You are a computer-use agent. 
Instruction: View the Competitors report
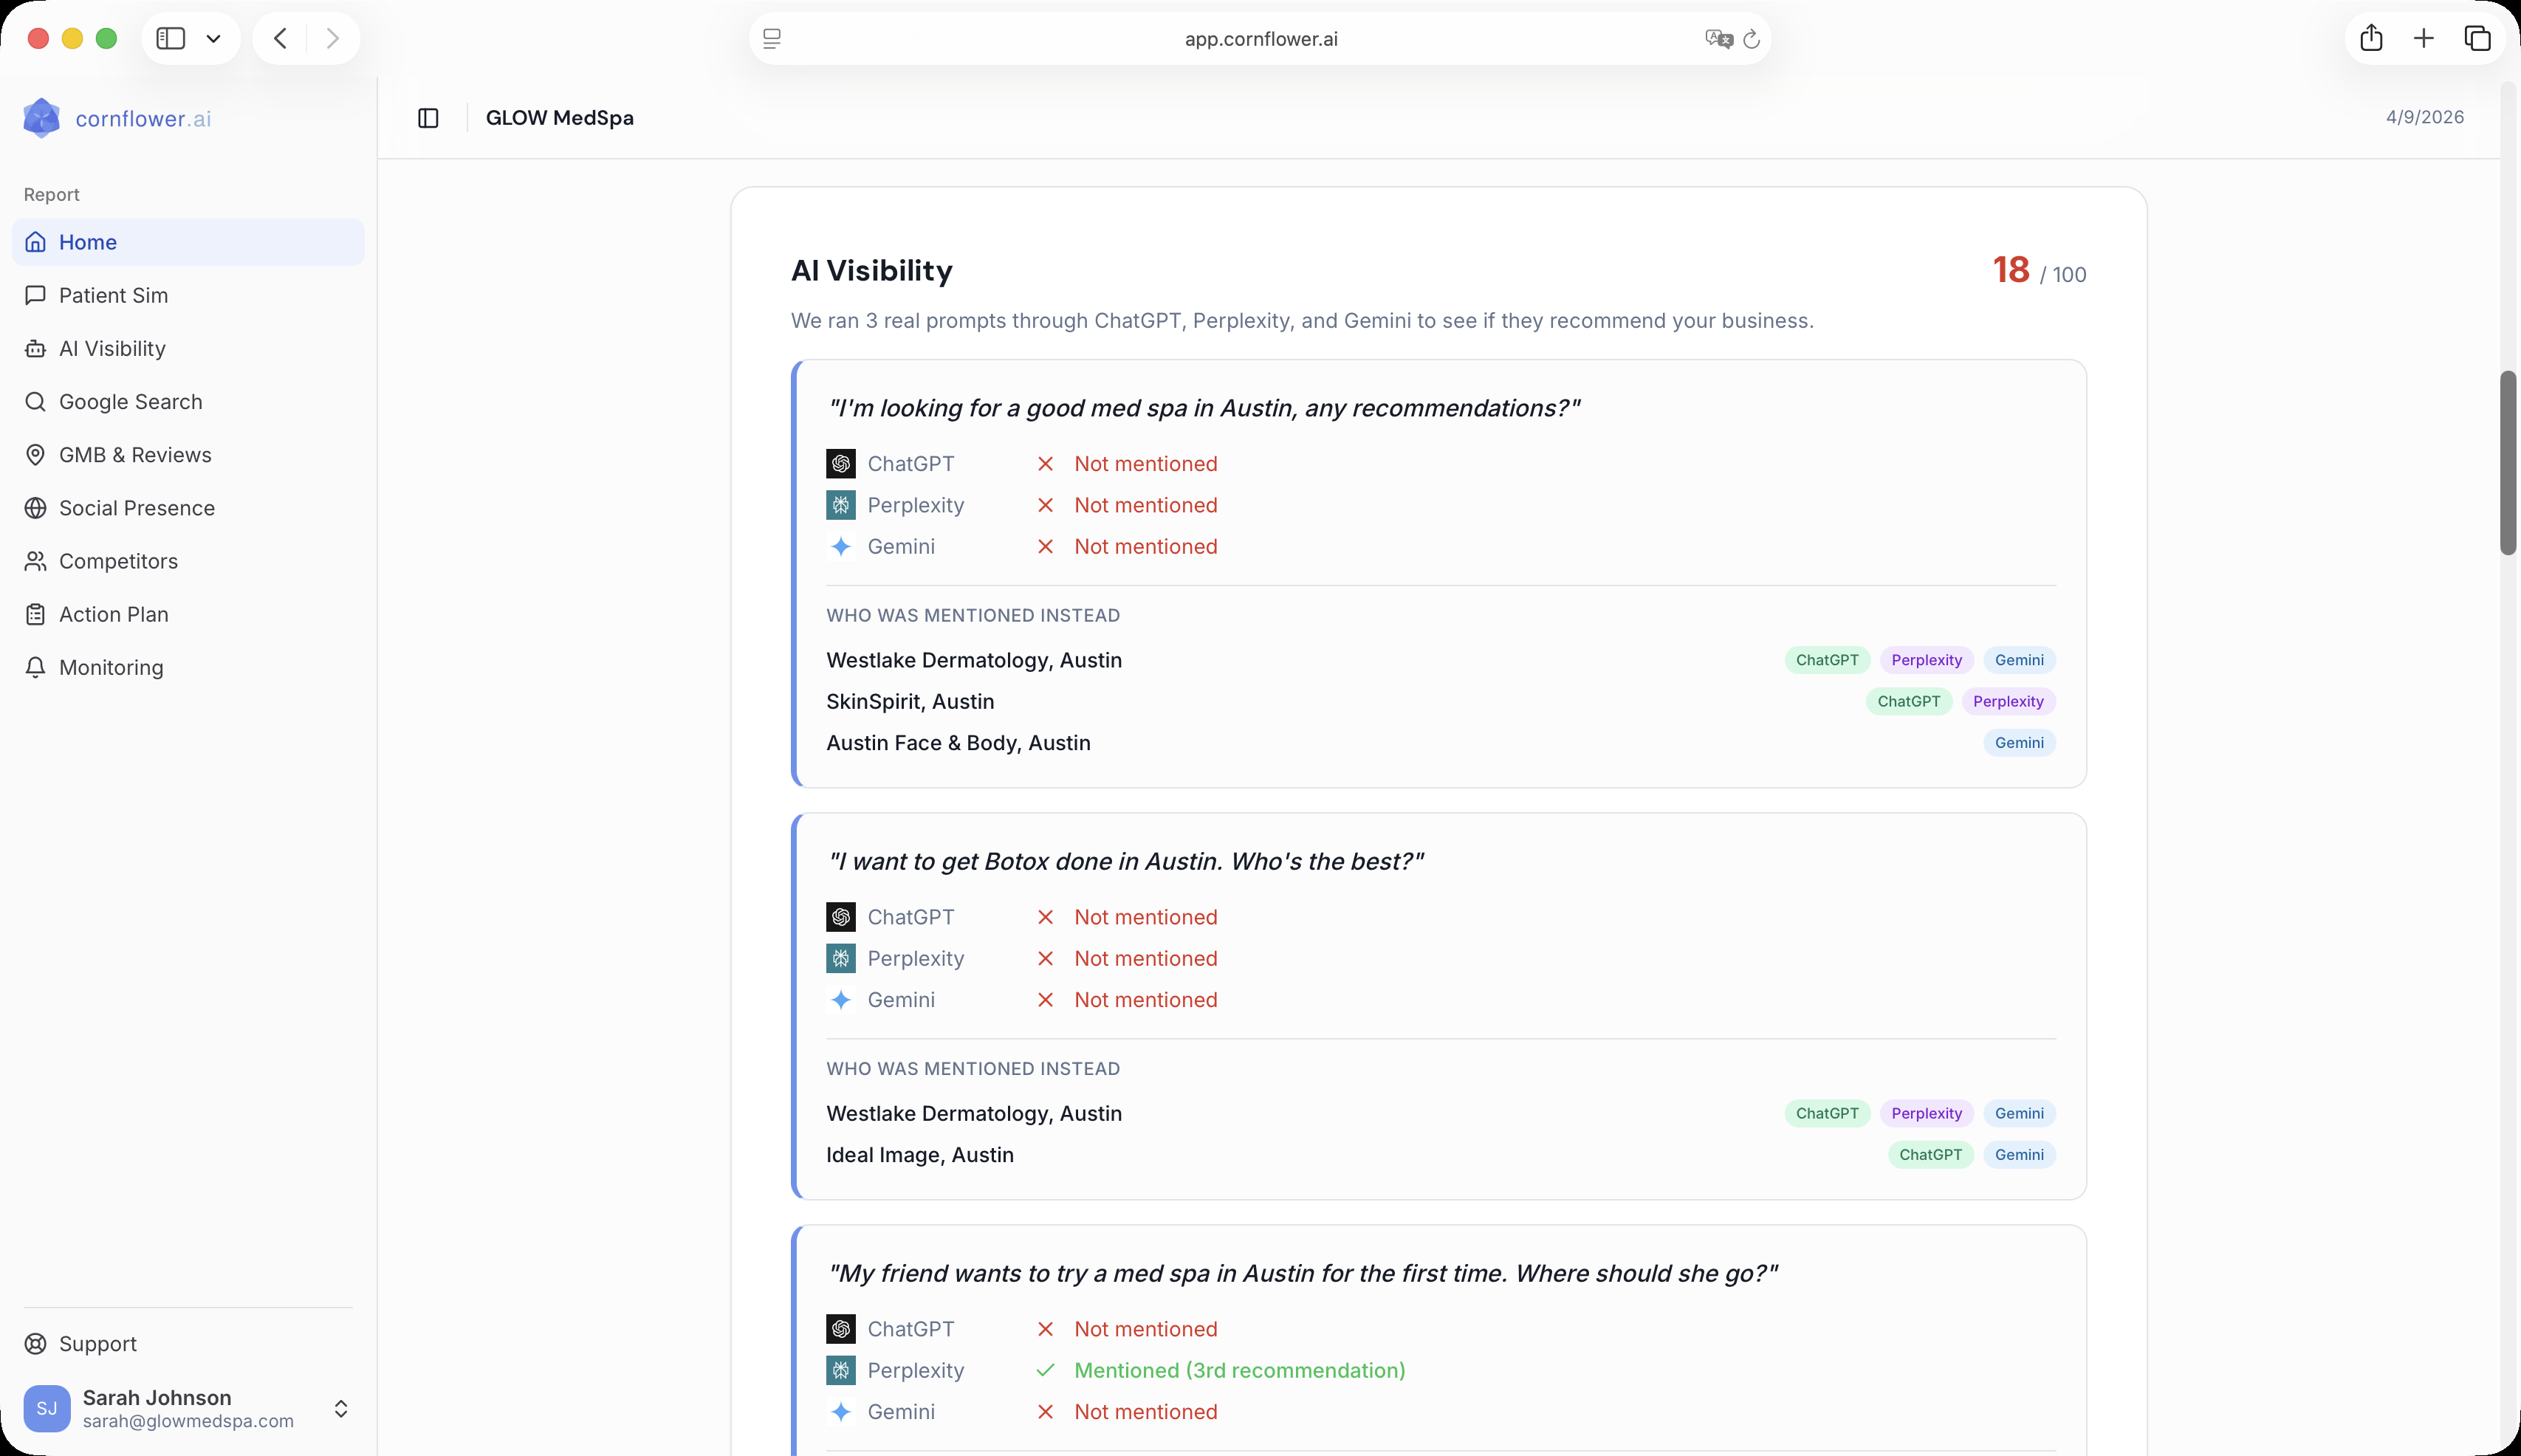(x=118, y=560)
